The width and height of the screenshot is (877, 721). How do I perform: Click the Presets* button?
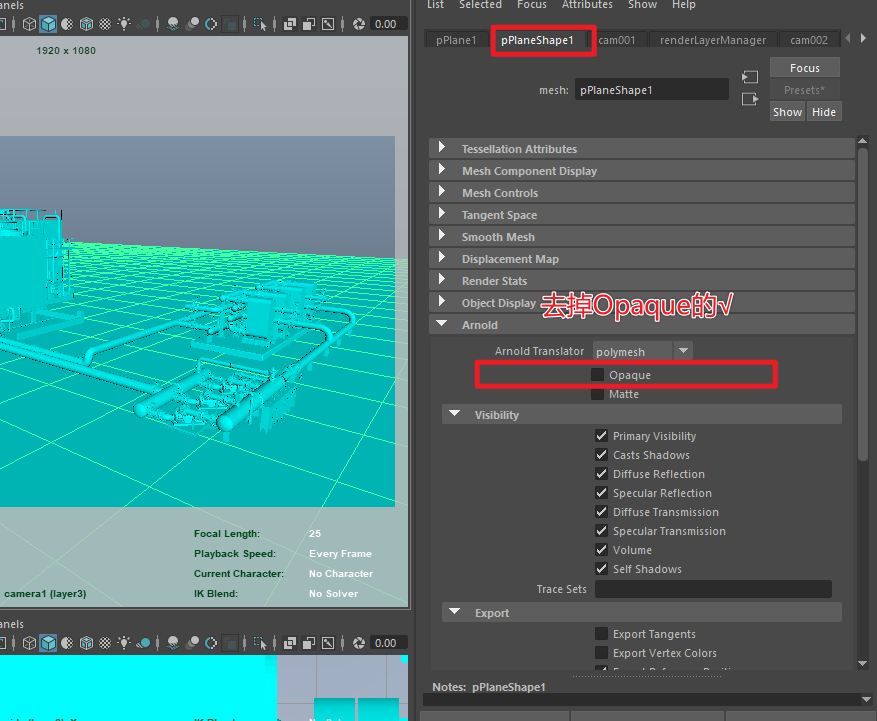click(x=805, y=89)
